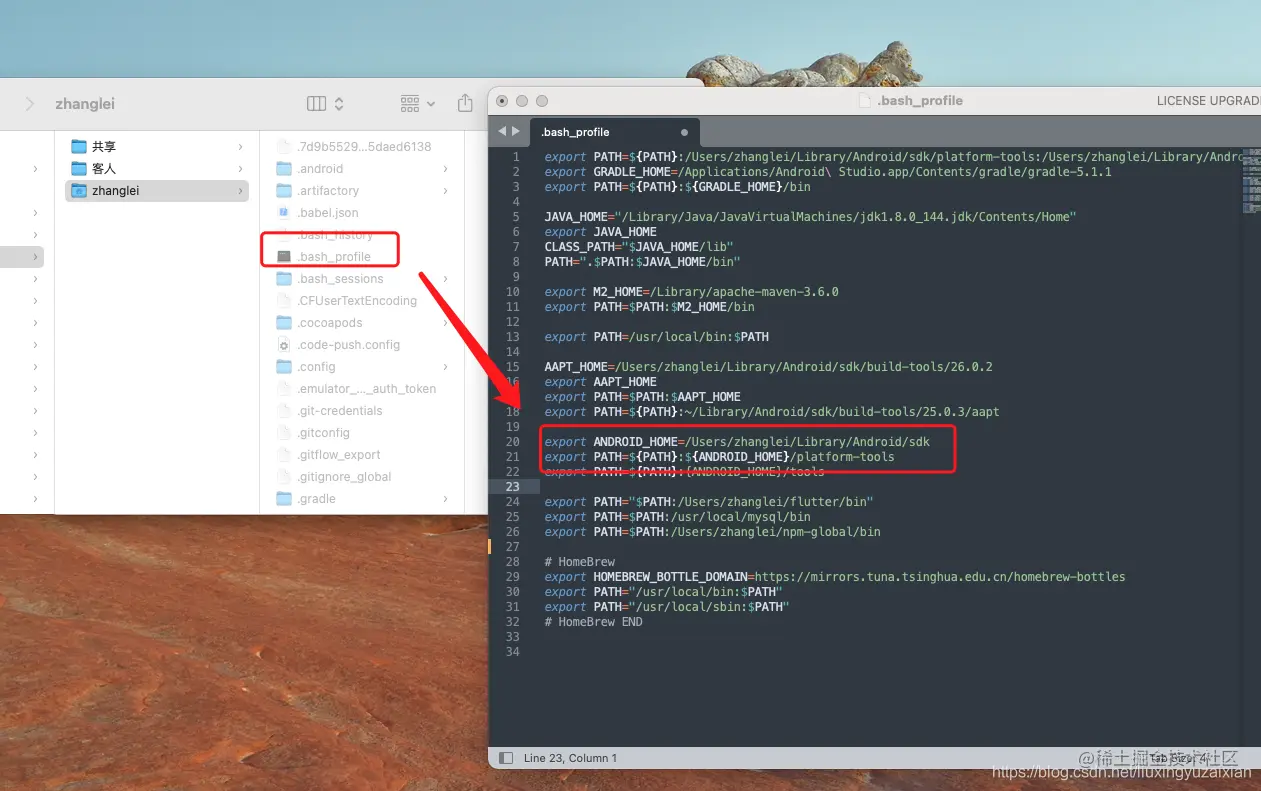Click the 'export JAVA_HOME' line
Image resolution: width=1261 pixels, height=791 pixels.
pos(600,232)
